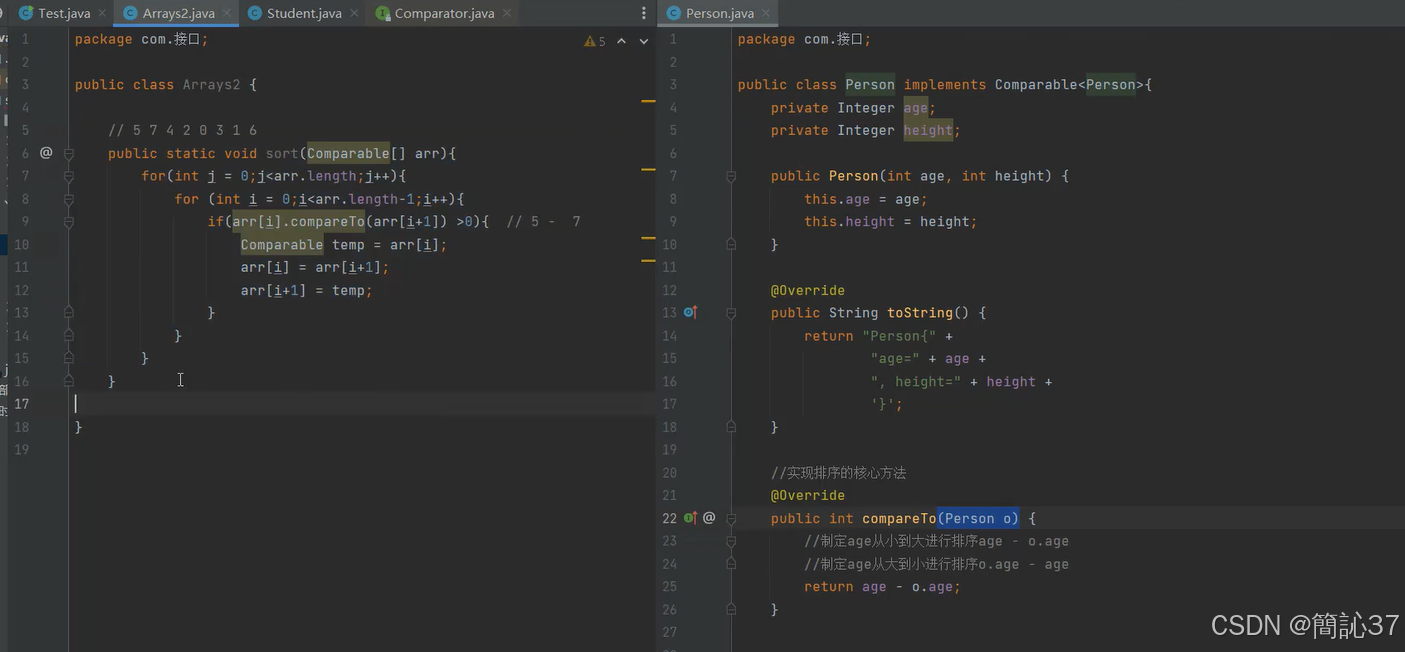Collapse the toString method fold marker
Screen dimensions: 1405x652
click(x=731, y=313)
